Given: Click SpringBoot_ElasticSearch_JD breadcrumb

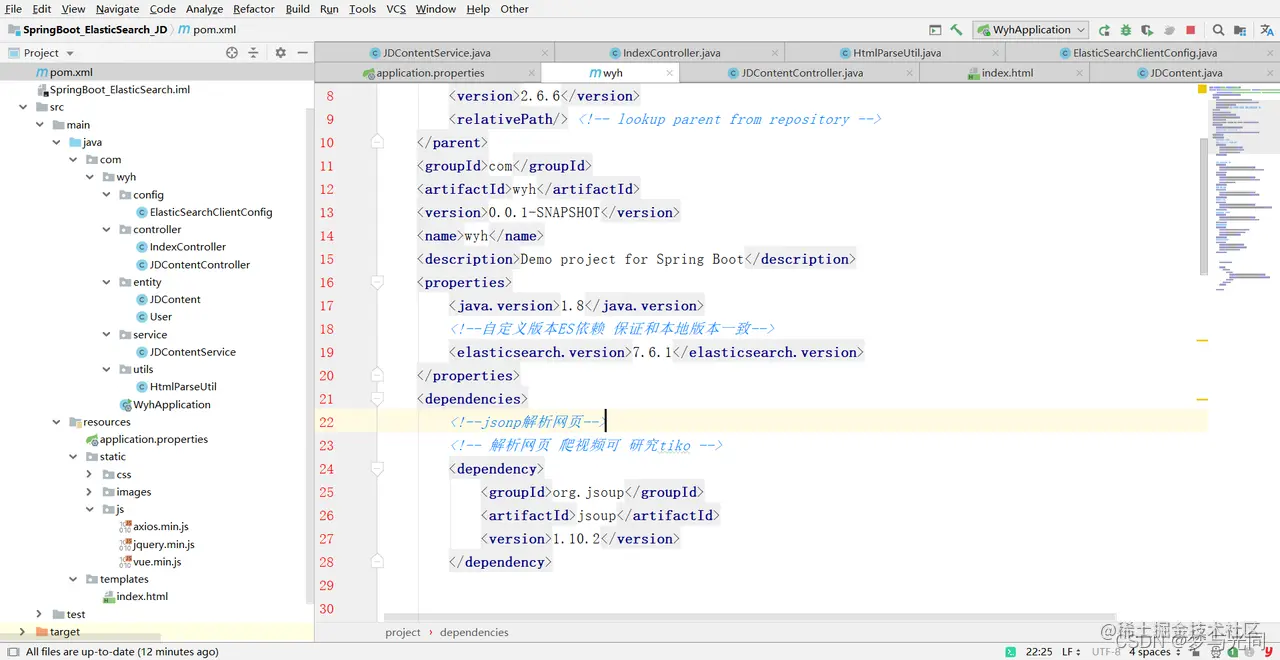Looking at the screenshot, I should tap(95, 30).
